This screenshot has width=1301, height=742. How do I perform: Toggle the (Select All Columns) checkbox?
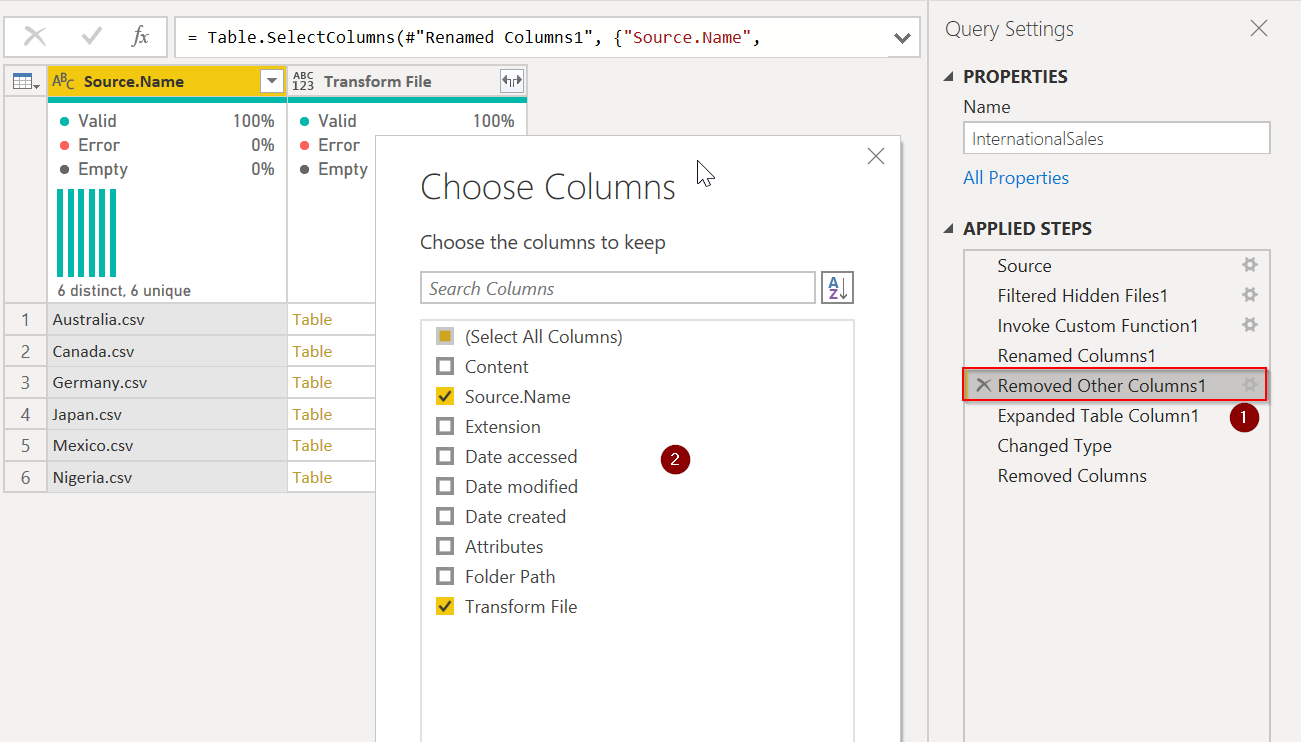(445, 337)
